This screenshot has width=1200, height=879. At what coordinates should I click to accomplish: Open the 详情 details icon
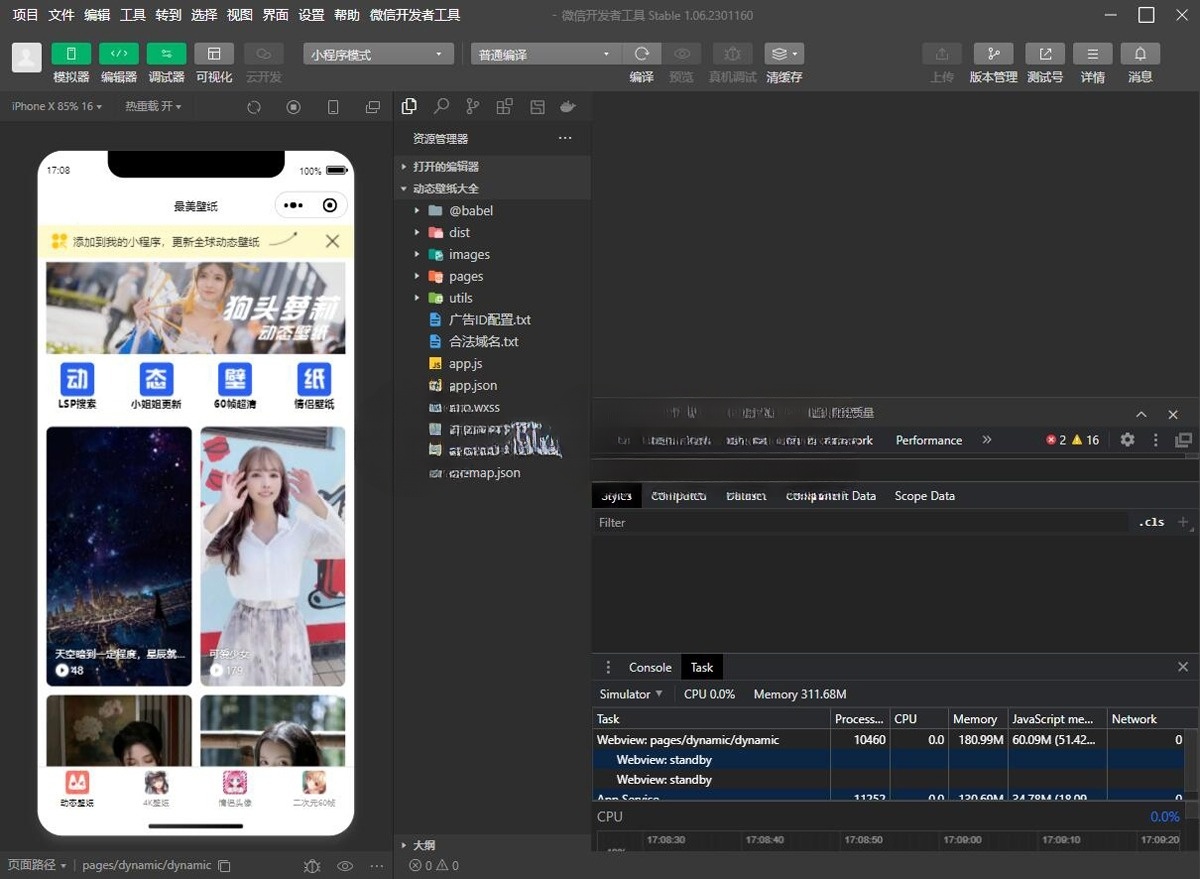1093,54
